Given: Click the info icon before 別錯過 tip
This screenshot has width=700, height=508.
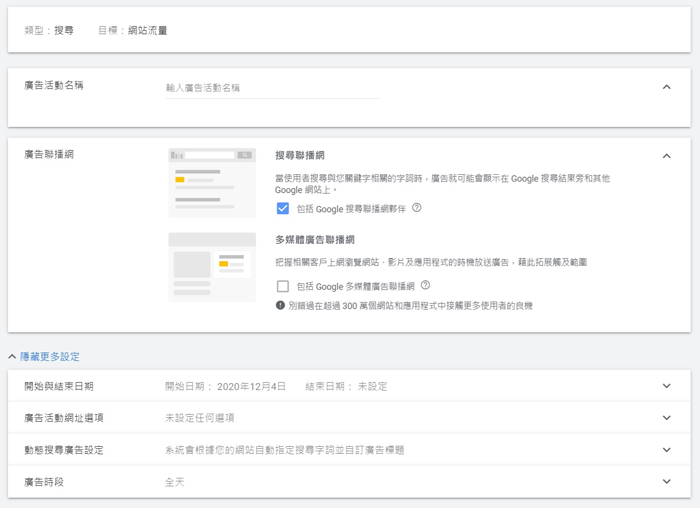Looking at the screenshot, I should coord(281,305).
